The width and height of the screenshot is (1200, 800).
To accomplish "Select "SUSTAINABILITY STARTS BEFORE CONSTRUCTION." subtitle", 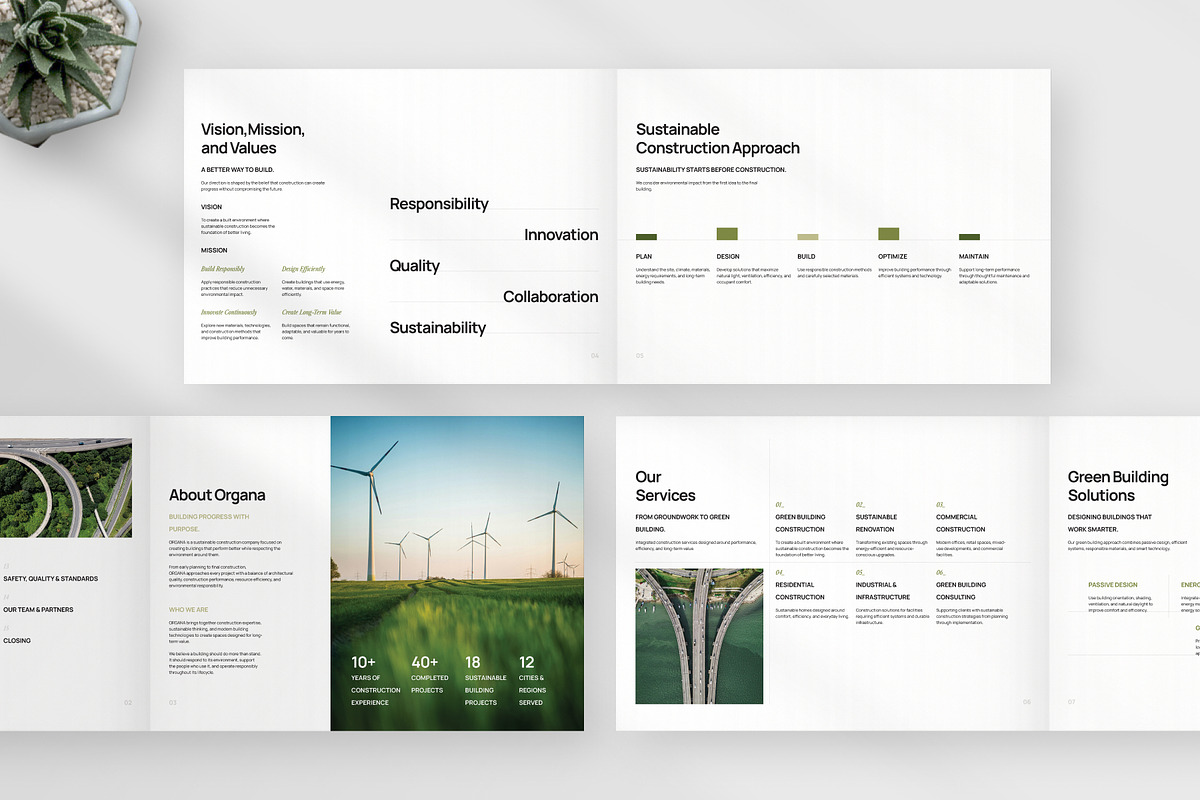I will [711, 170].
